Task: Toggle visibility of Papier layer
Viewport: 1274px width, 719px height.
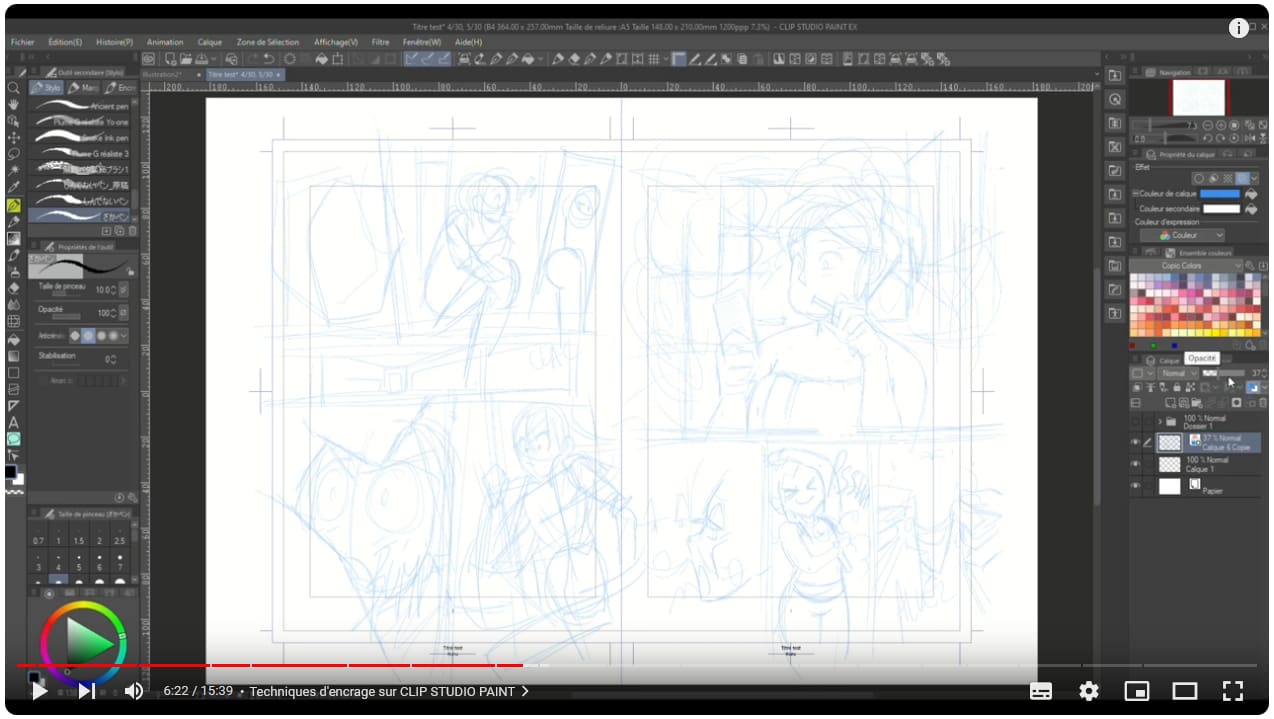Action: (x=1135, y=486)
